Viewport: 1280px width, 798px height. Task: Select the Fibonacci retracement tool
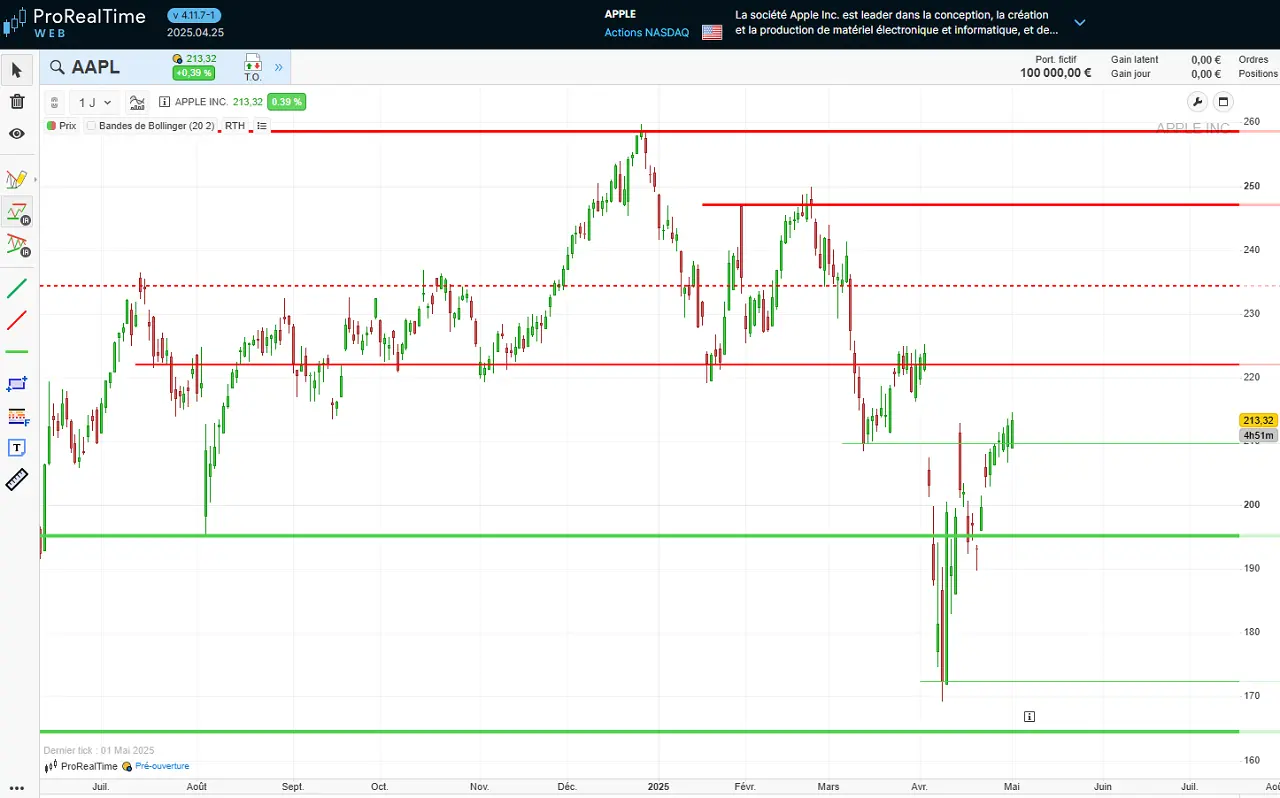[16, 416]
